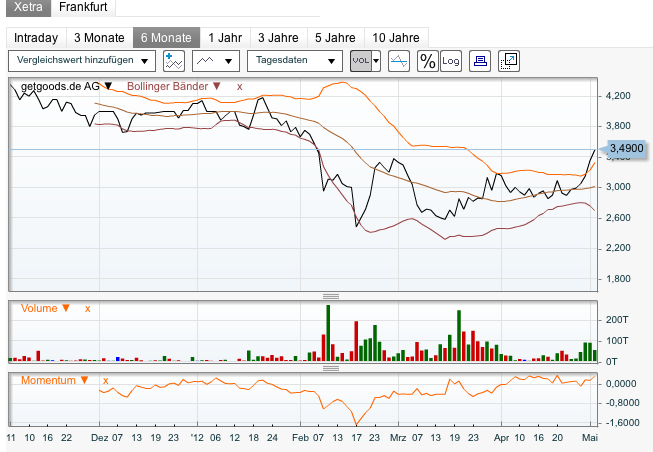
Task: Click the Feb date axis label
Action: 300,438
